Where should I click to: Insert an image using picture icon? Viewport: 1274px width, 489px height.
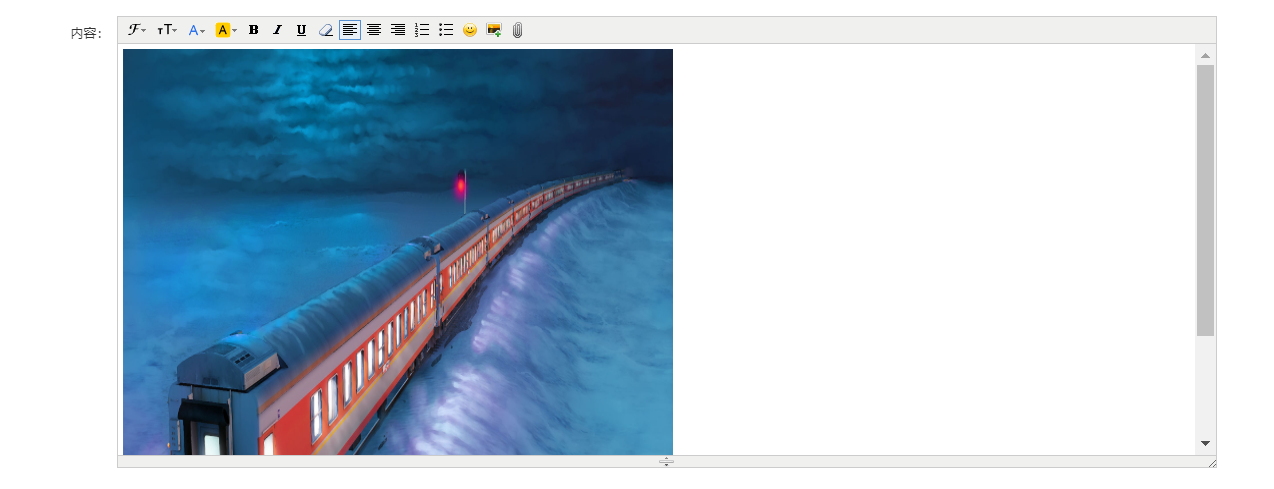494,30
